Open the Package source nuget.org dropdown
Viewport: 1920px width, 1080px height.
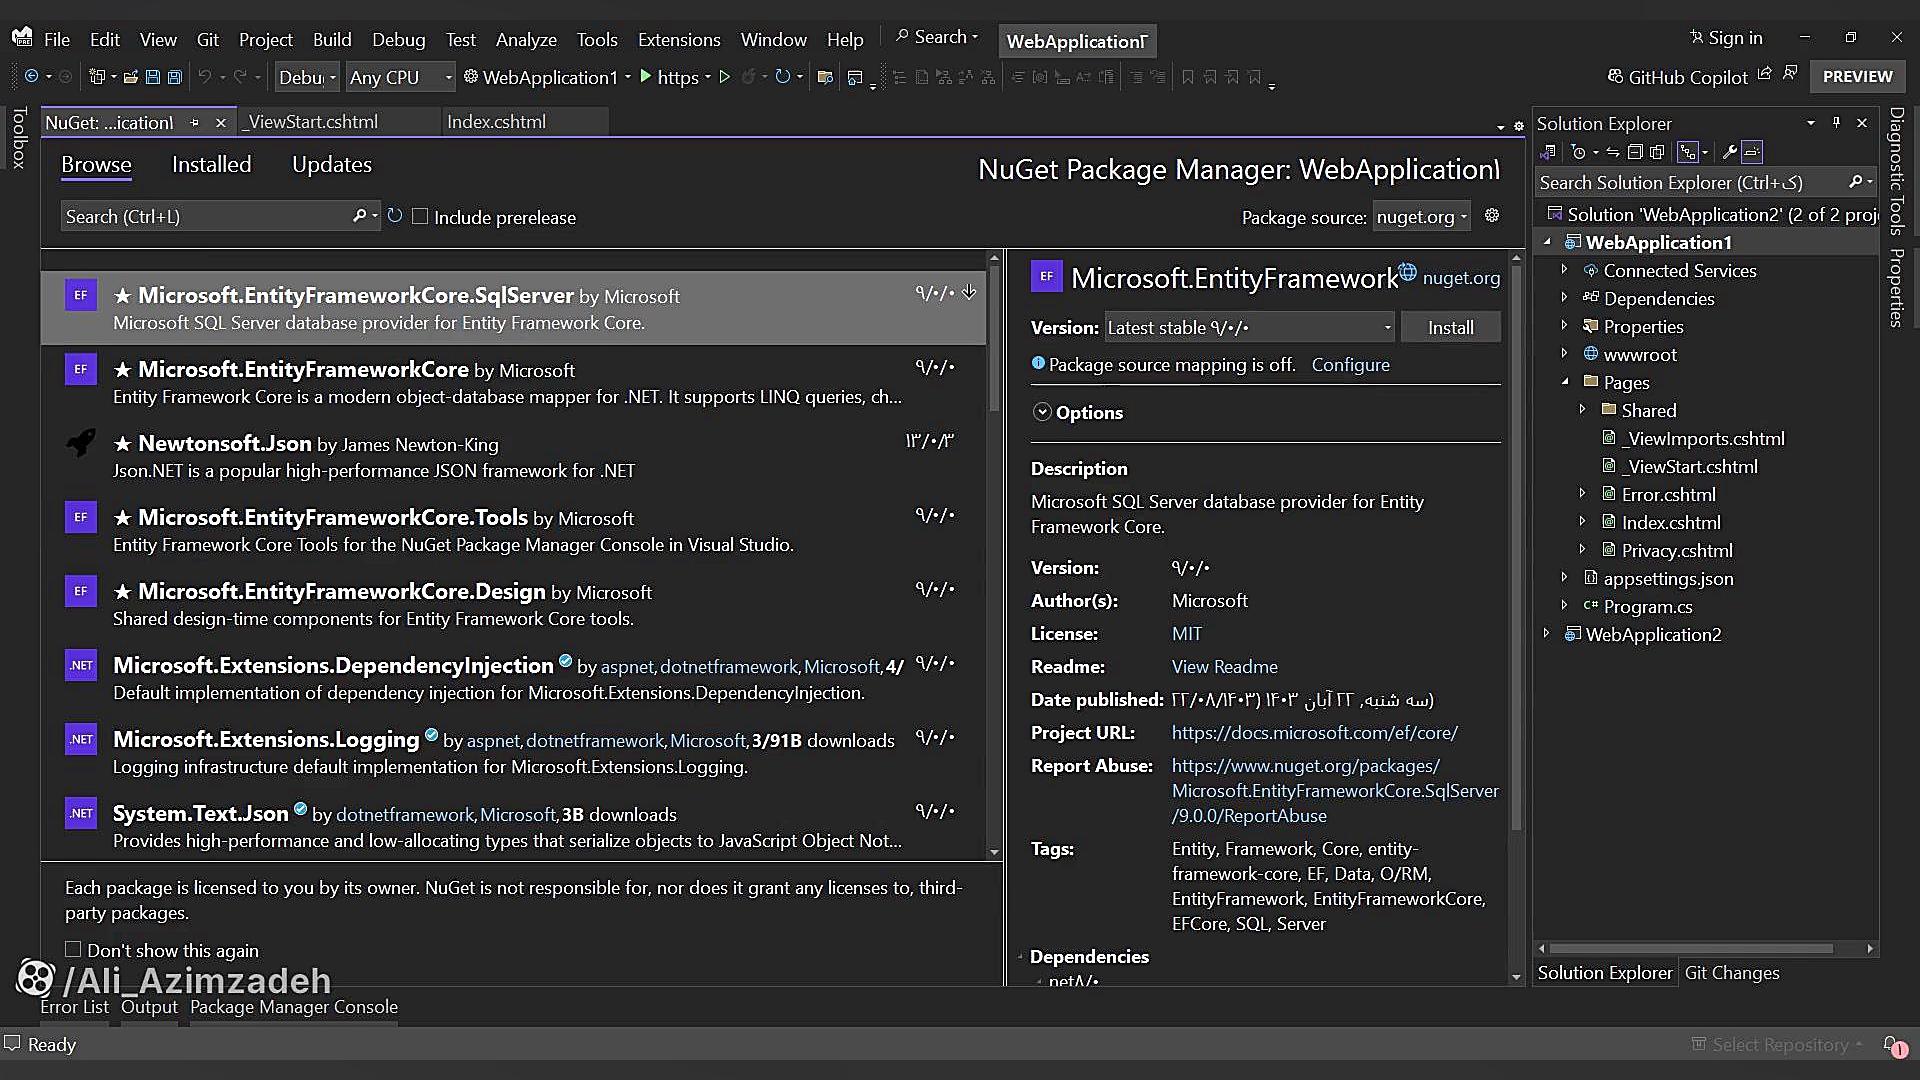pos(1421,216)
